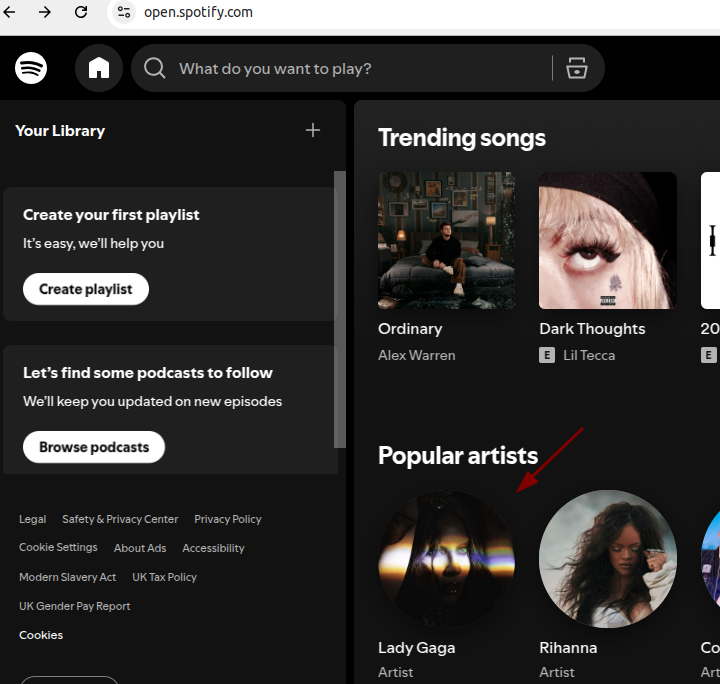
Task: Reload the page
Action: click(x=81, y=12)
